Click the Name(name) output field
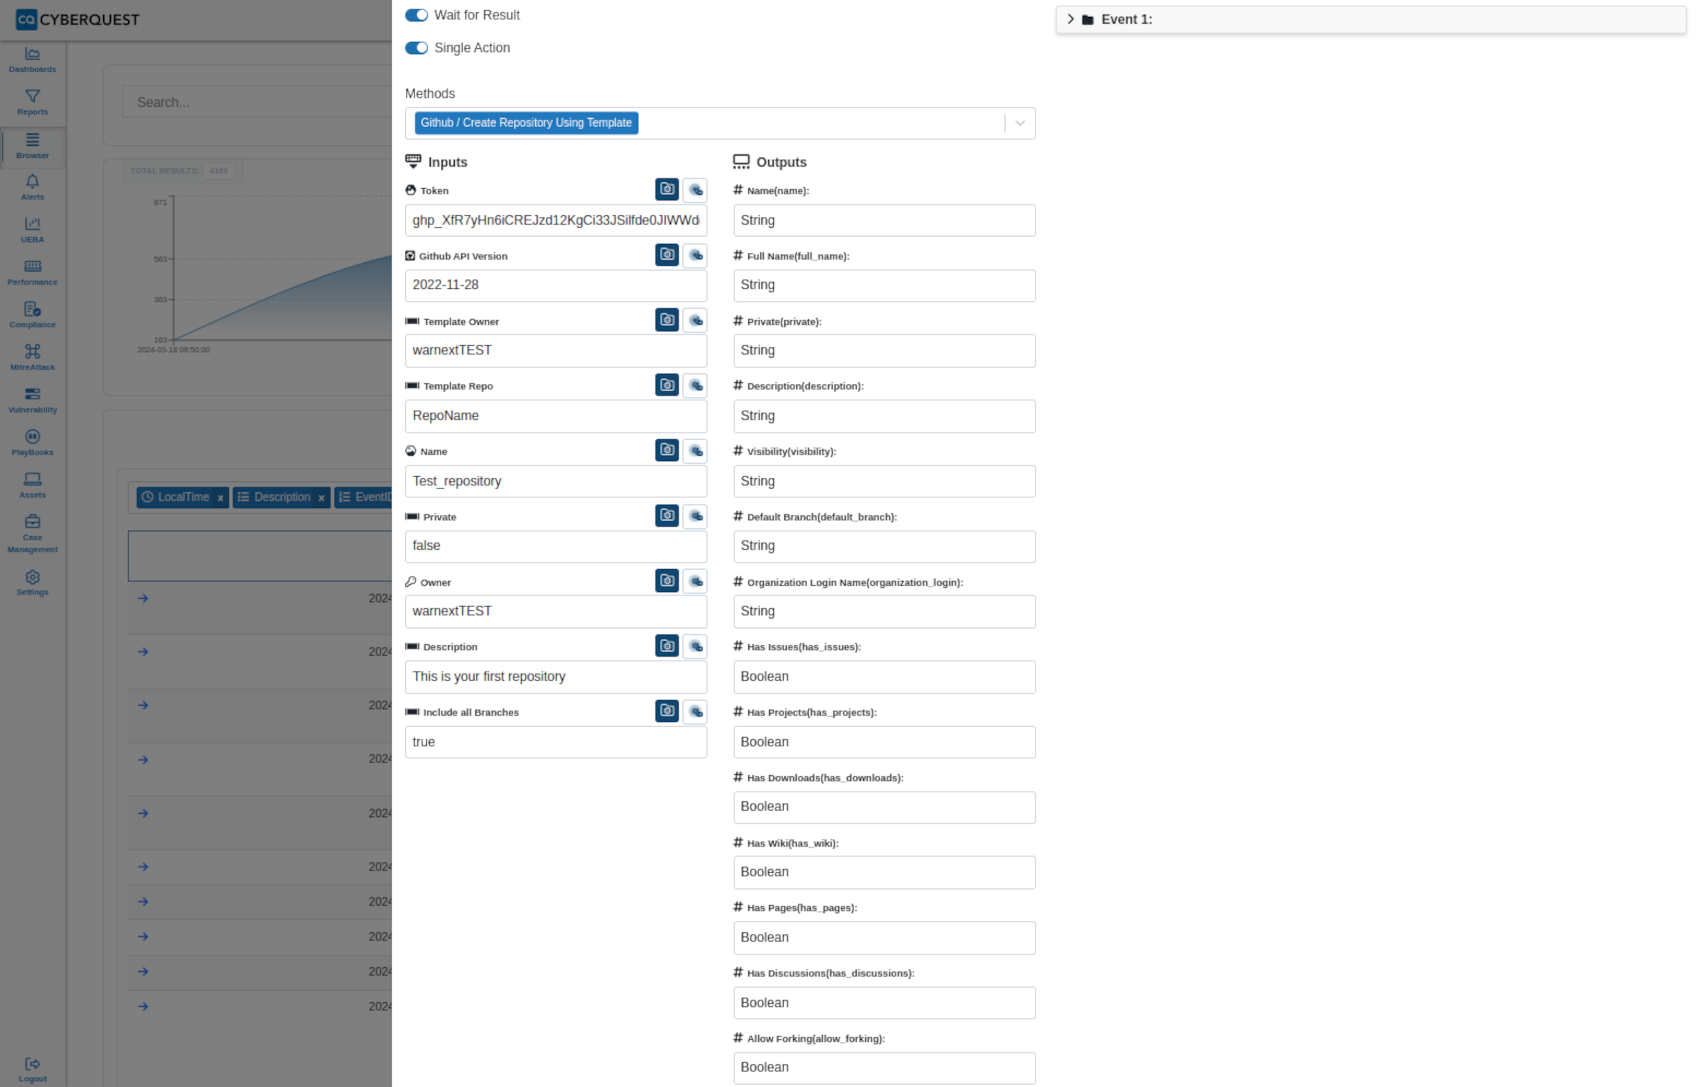1700x1087 pixels. pyautogui.click(x=884, y=220)
